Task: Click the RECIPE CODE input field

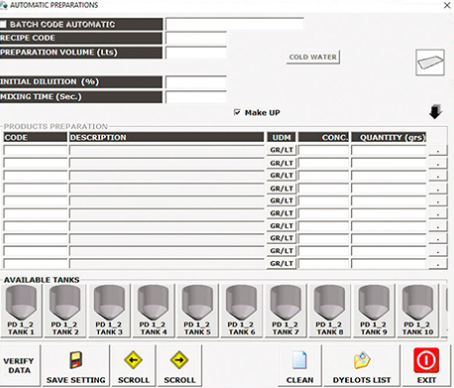Action: (196, 38)
